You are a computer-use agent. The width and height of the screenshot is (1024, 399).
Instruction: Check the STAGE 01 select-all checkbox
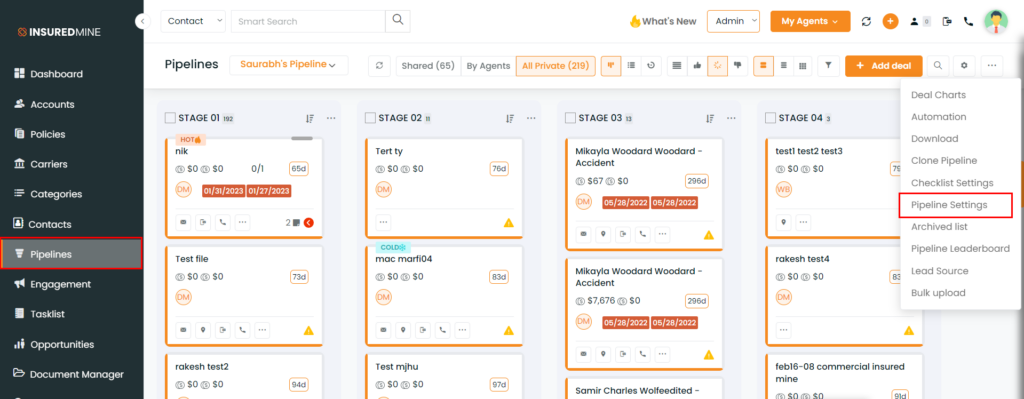coord(170,118)
